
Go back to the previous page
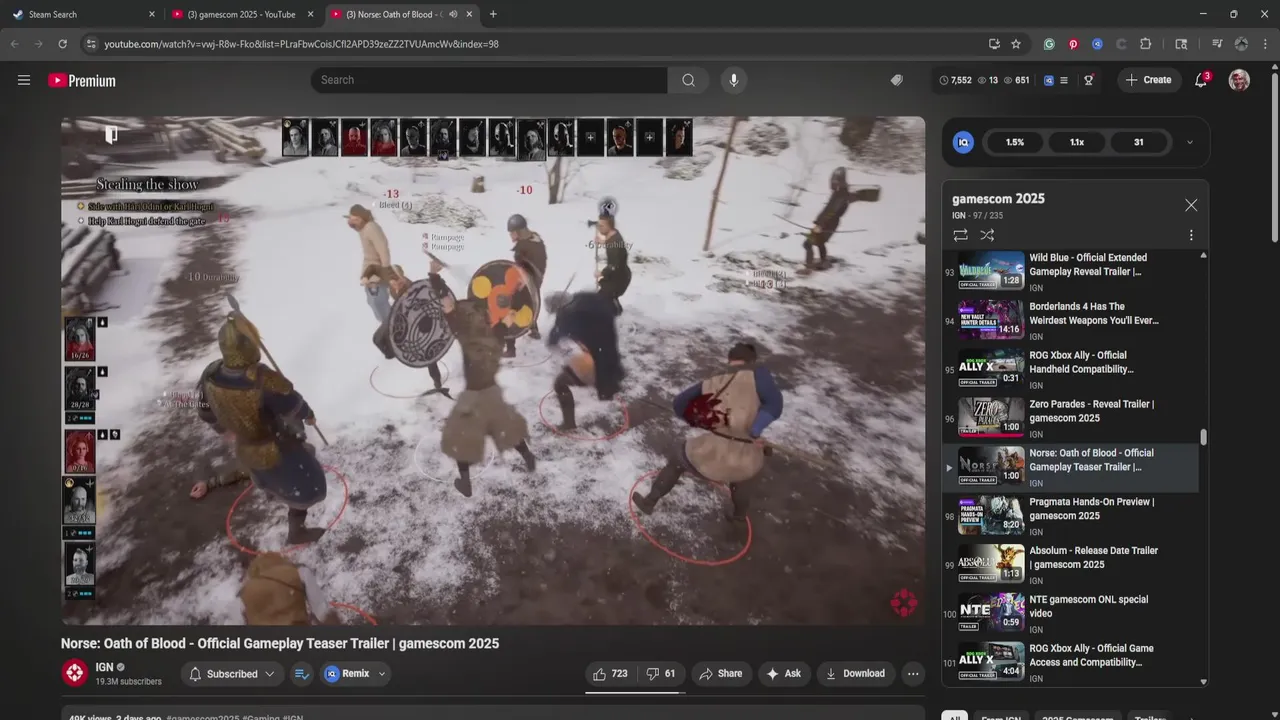pos(14,44)
